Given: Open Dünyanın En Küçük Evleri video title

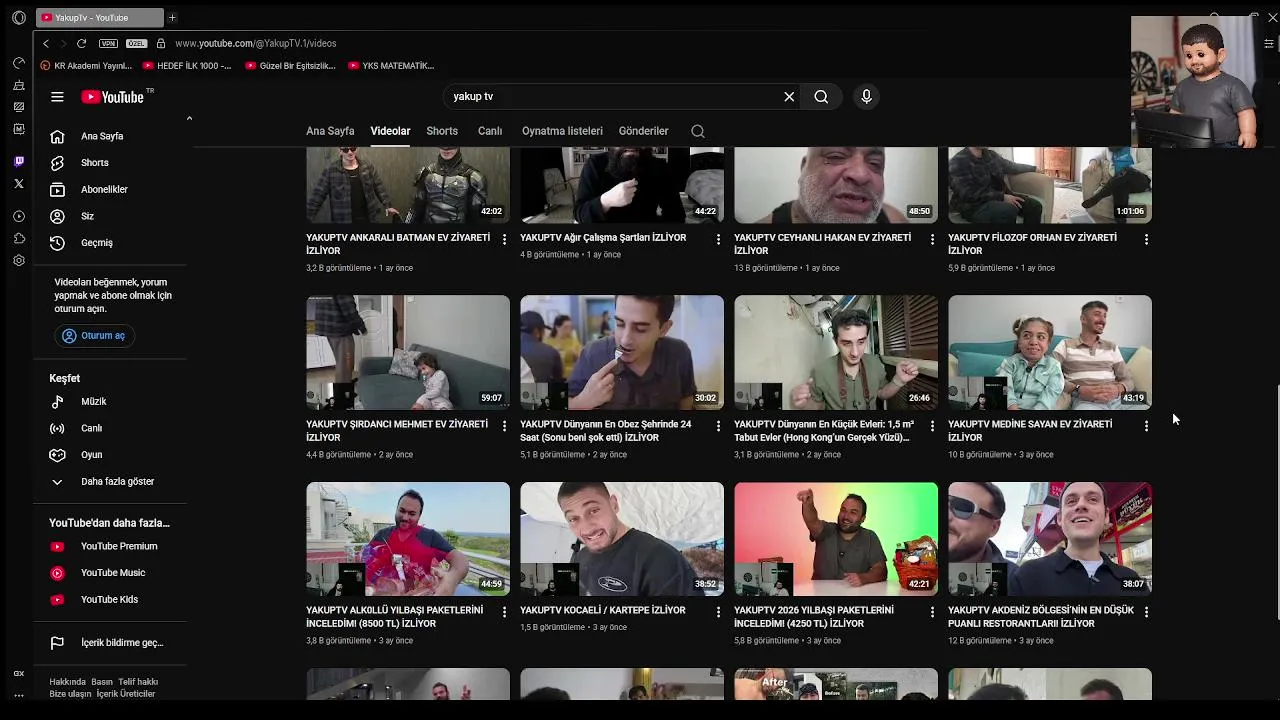Looking at the screenshot, I should 824,431.
